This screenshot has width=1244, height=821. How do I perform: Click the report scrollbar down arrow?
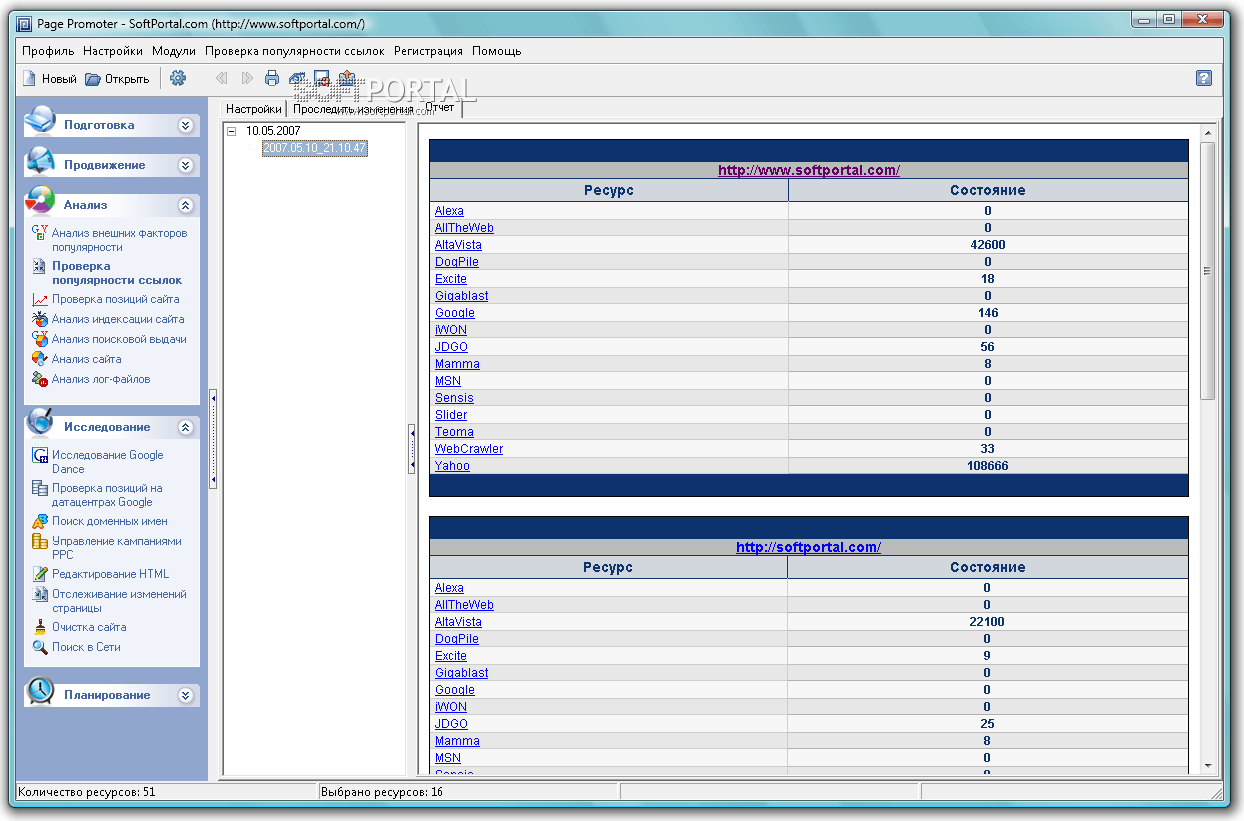[1207, 765]
